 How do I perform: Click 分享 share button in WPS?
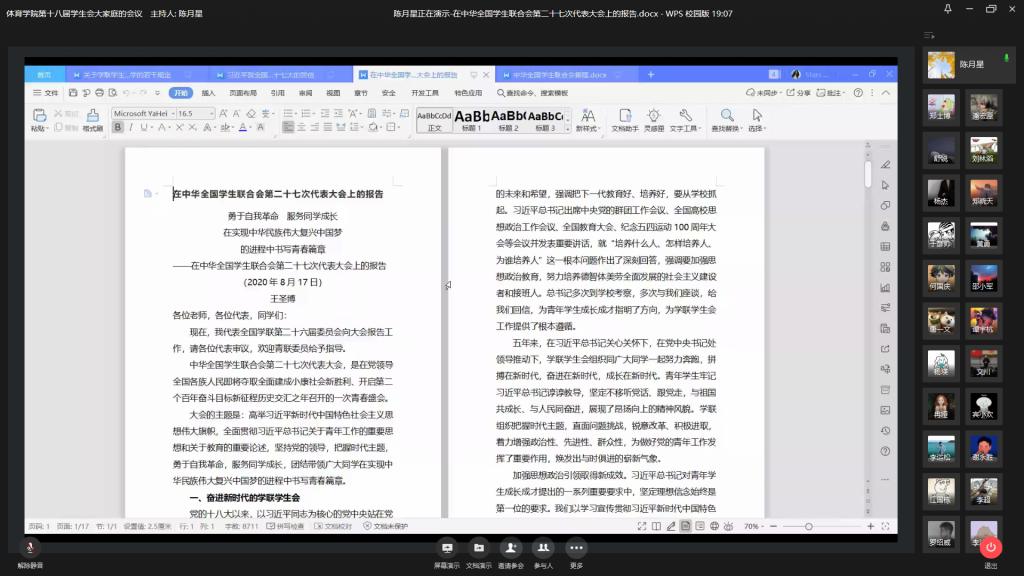tap(799, 93)
